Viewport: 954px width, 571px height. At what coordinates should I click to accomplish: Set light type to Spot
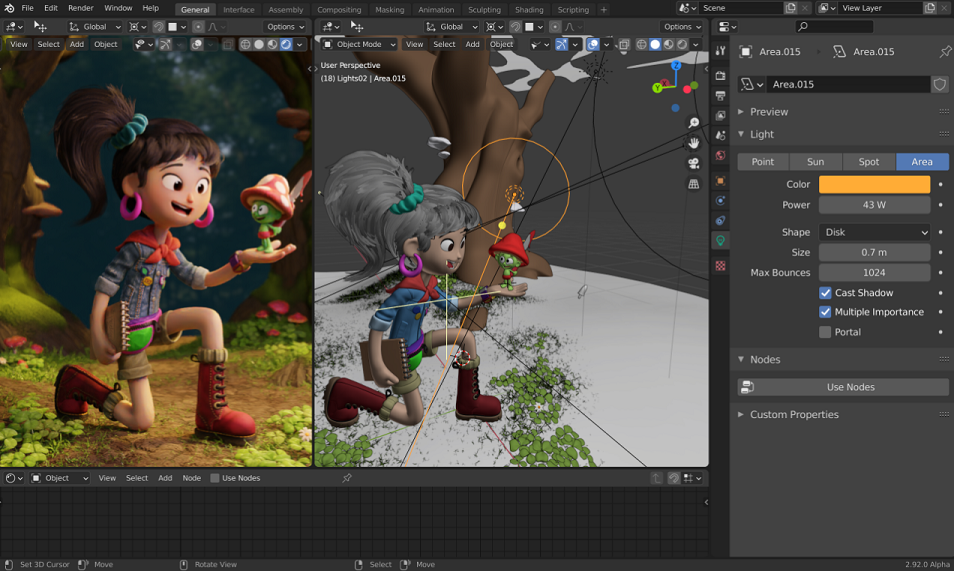coord(869,161)
